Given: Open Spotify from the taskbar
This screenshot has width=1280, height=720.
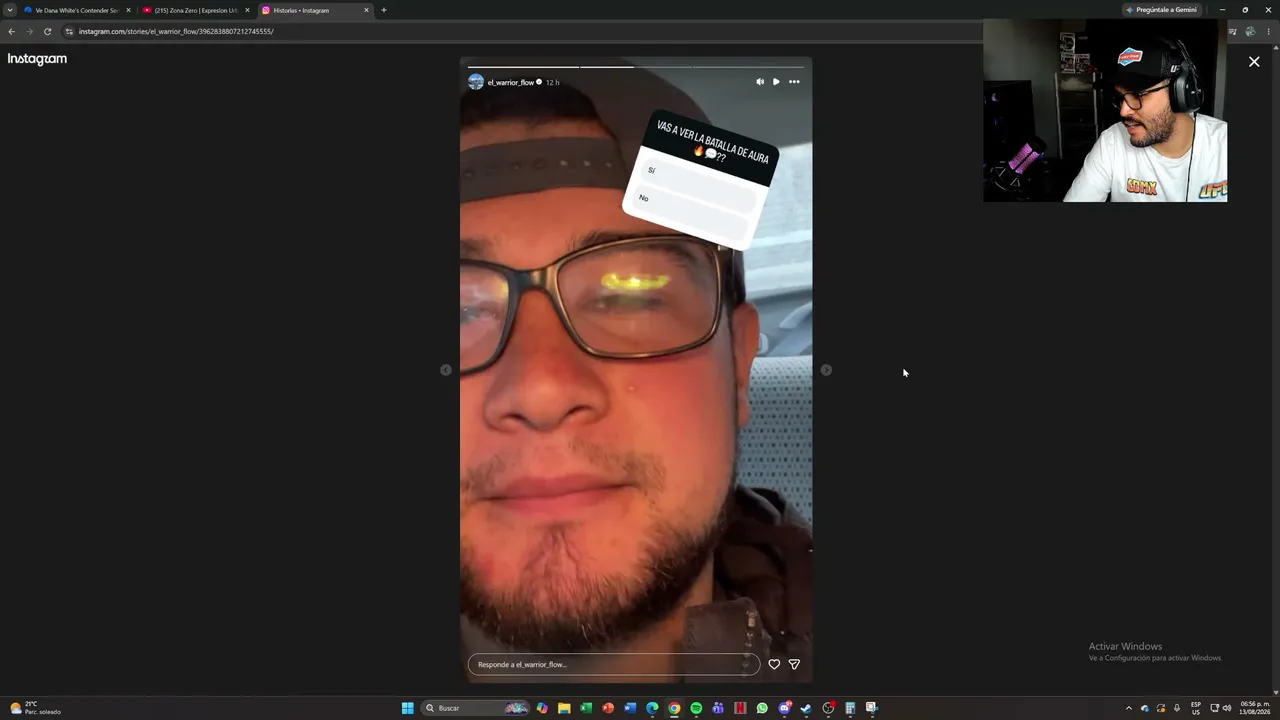Looking at the screenshot, I should click(696, 708).
